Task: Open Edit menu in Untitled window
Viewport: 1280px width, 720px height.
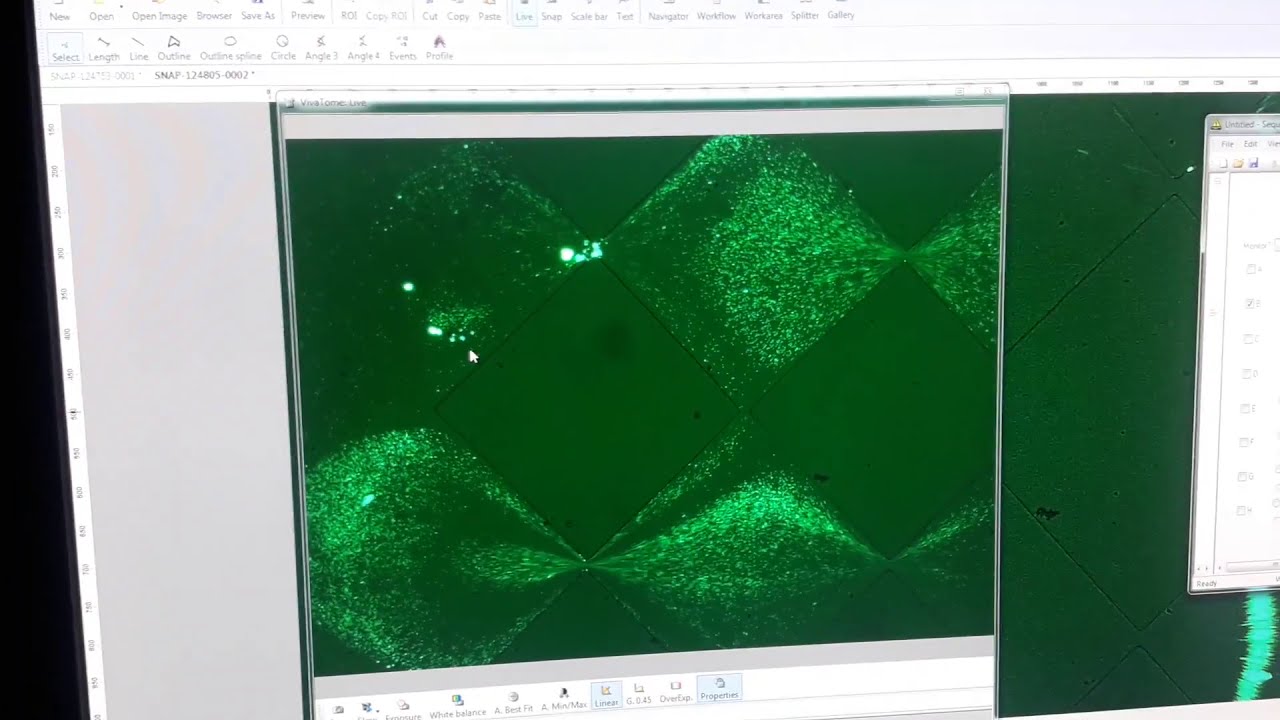Action: click(x=1250, y=144)
